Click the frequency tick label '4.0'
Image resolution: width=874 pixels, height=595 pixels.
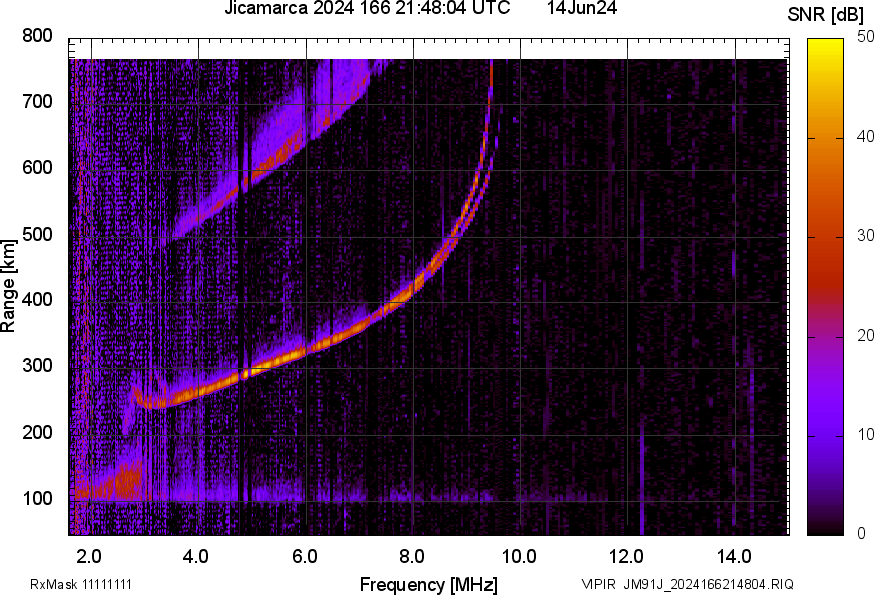pyautogui.click(x=196, y=557)
